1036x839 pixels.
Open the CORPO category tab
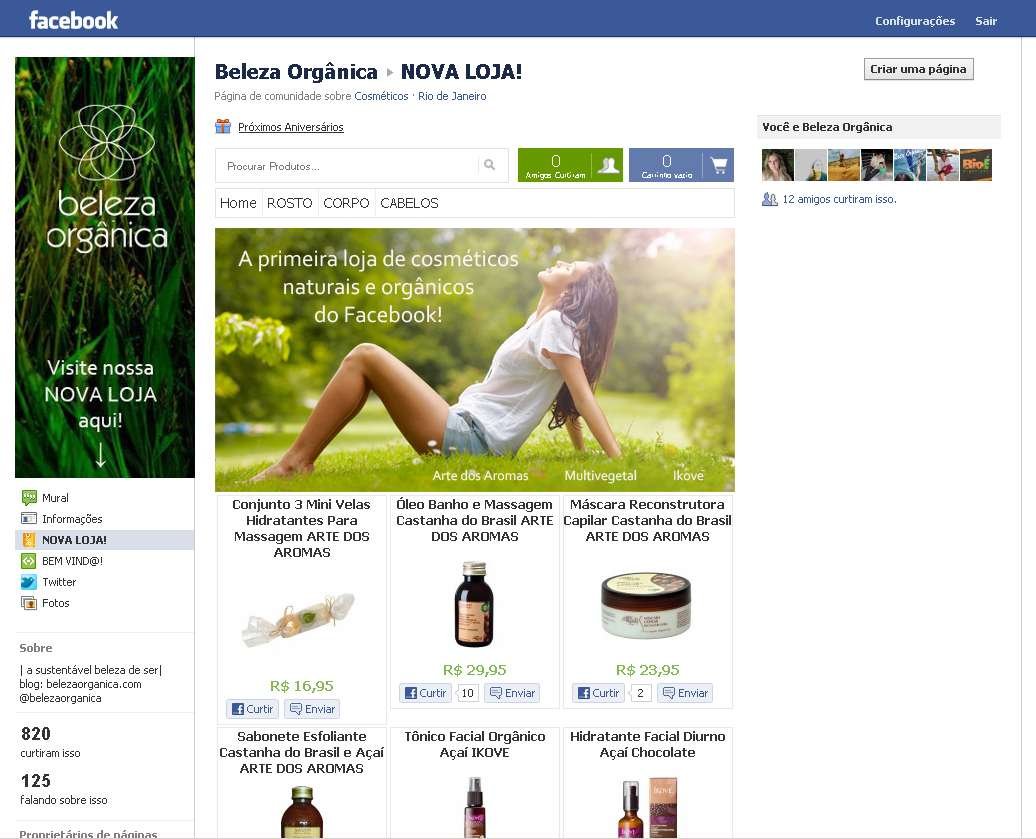[x=346, y=203]
